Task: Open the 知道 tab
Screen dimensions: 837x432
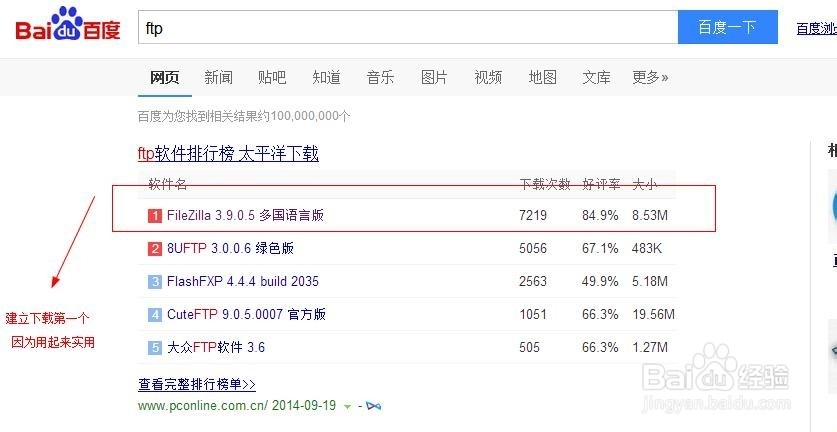Action: click(x=327, y=77)
